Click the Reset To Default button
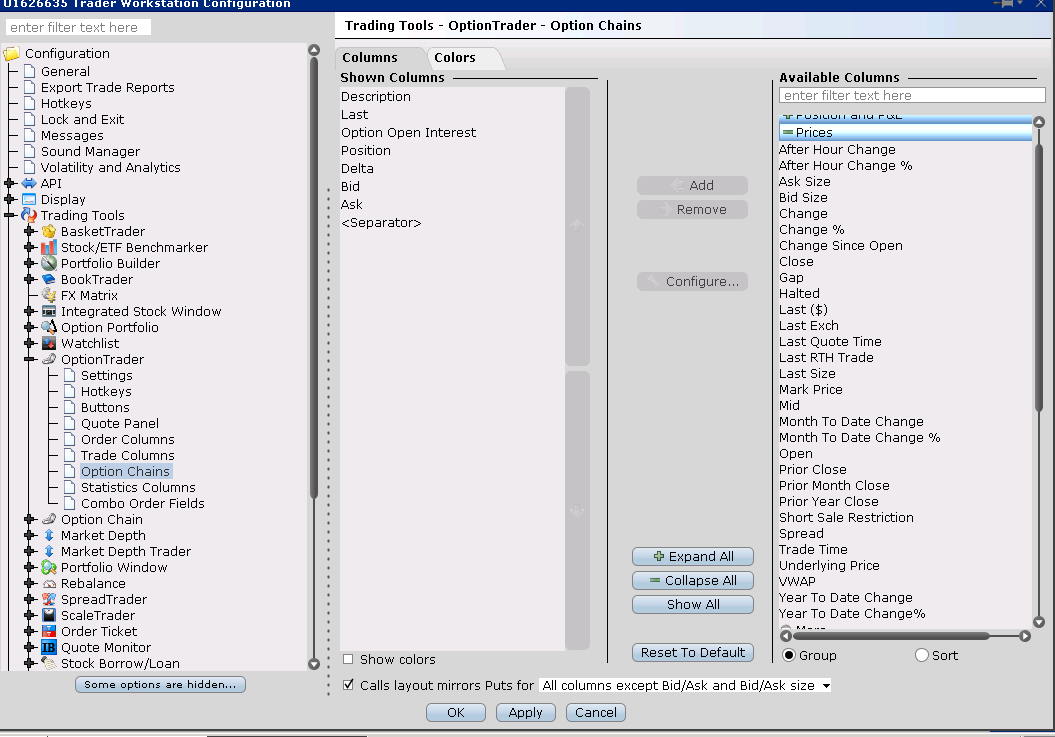Viewport: 1055px width, 737px height. [693, 652]
